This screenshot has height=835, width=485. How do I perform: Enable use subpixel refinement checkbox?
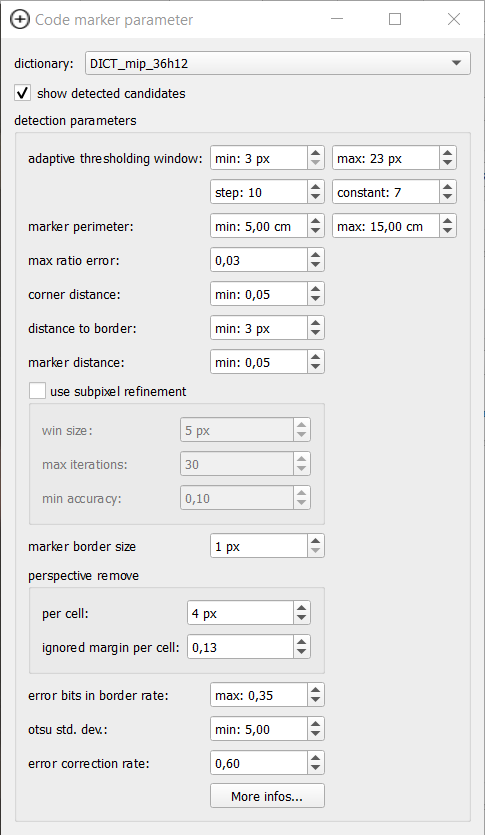click(x=37, y=391)
